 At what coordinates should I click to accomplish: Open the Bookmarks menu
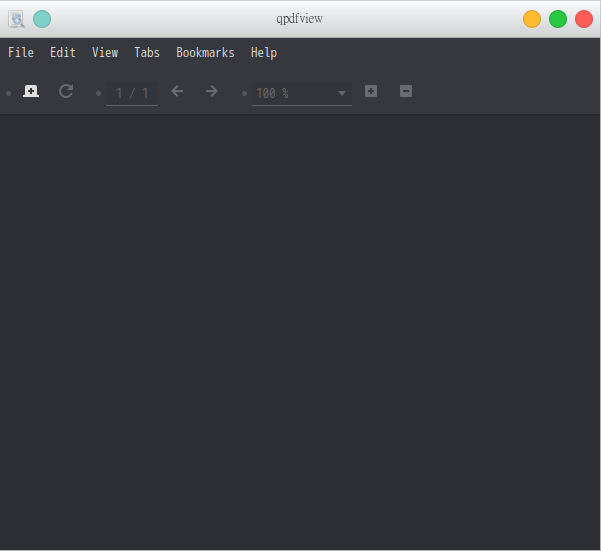point(205,52)
